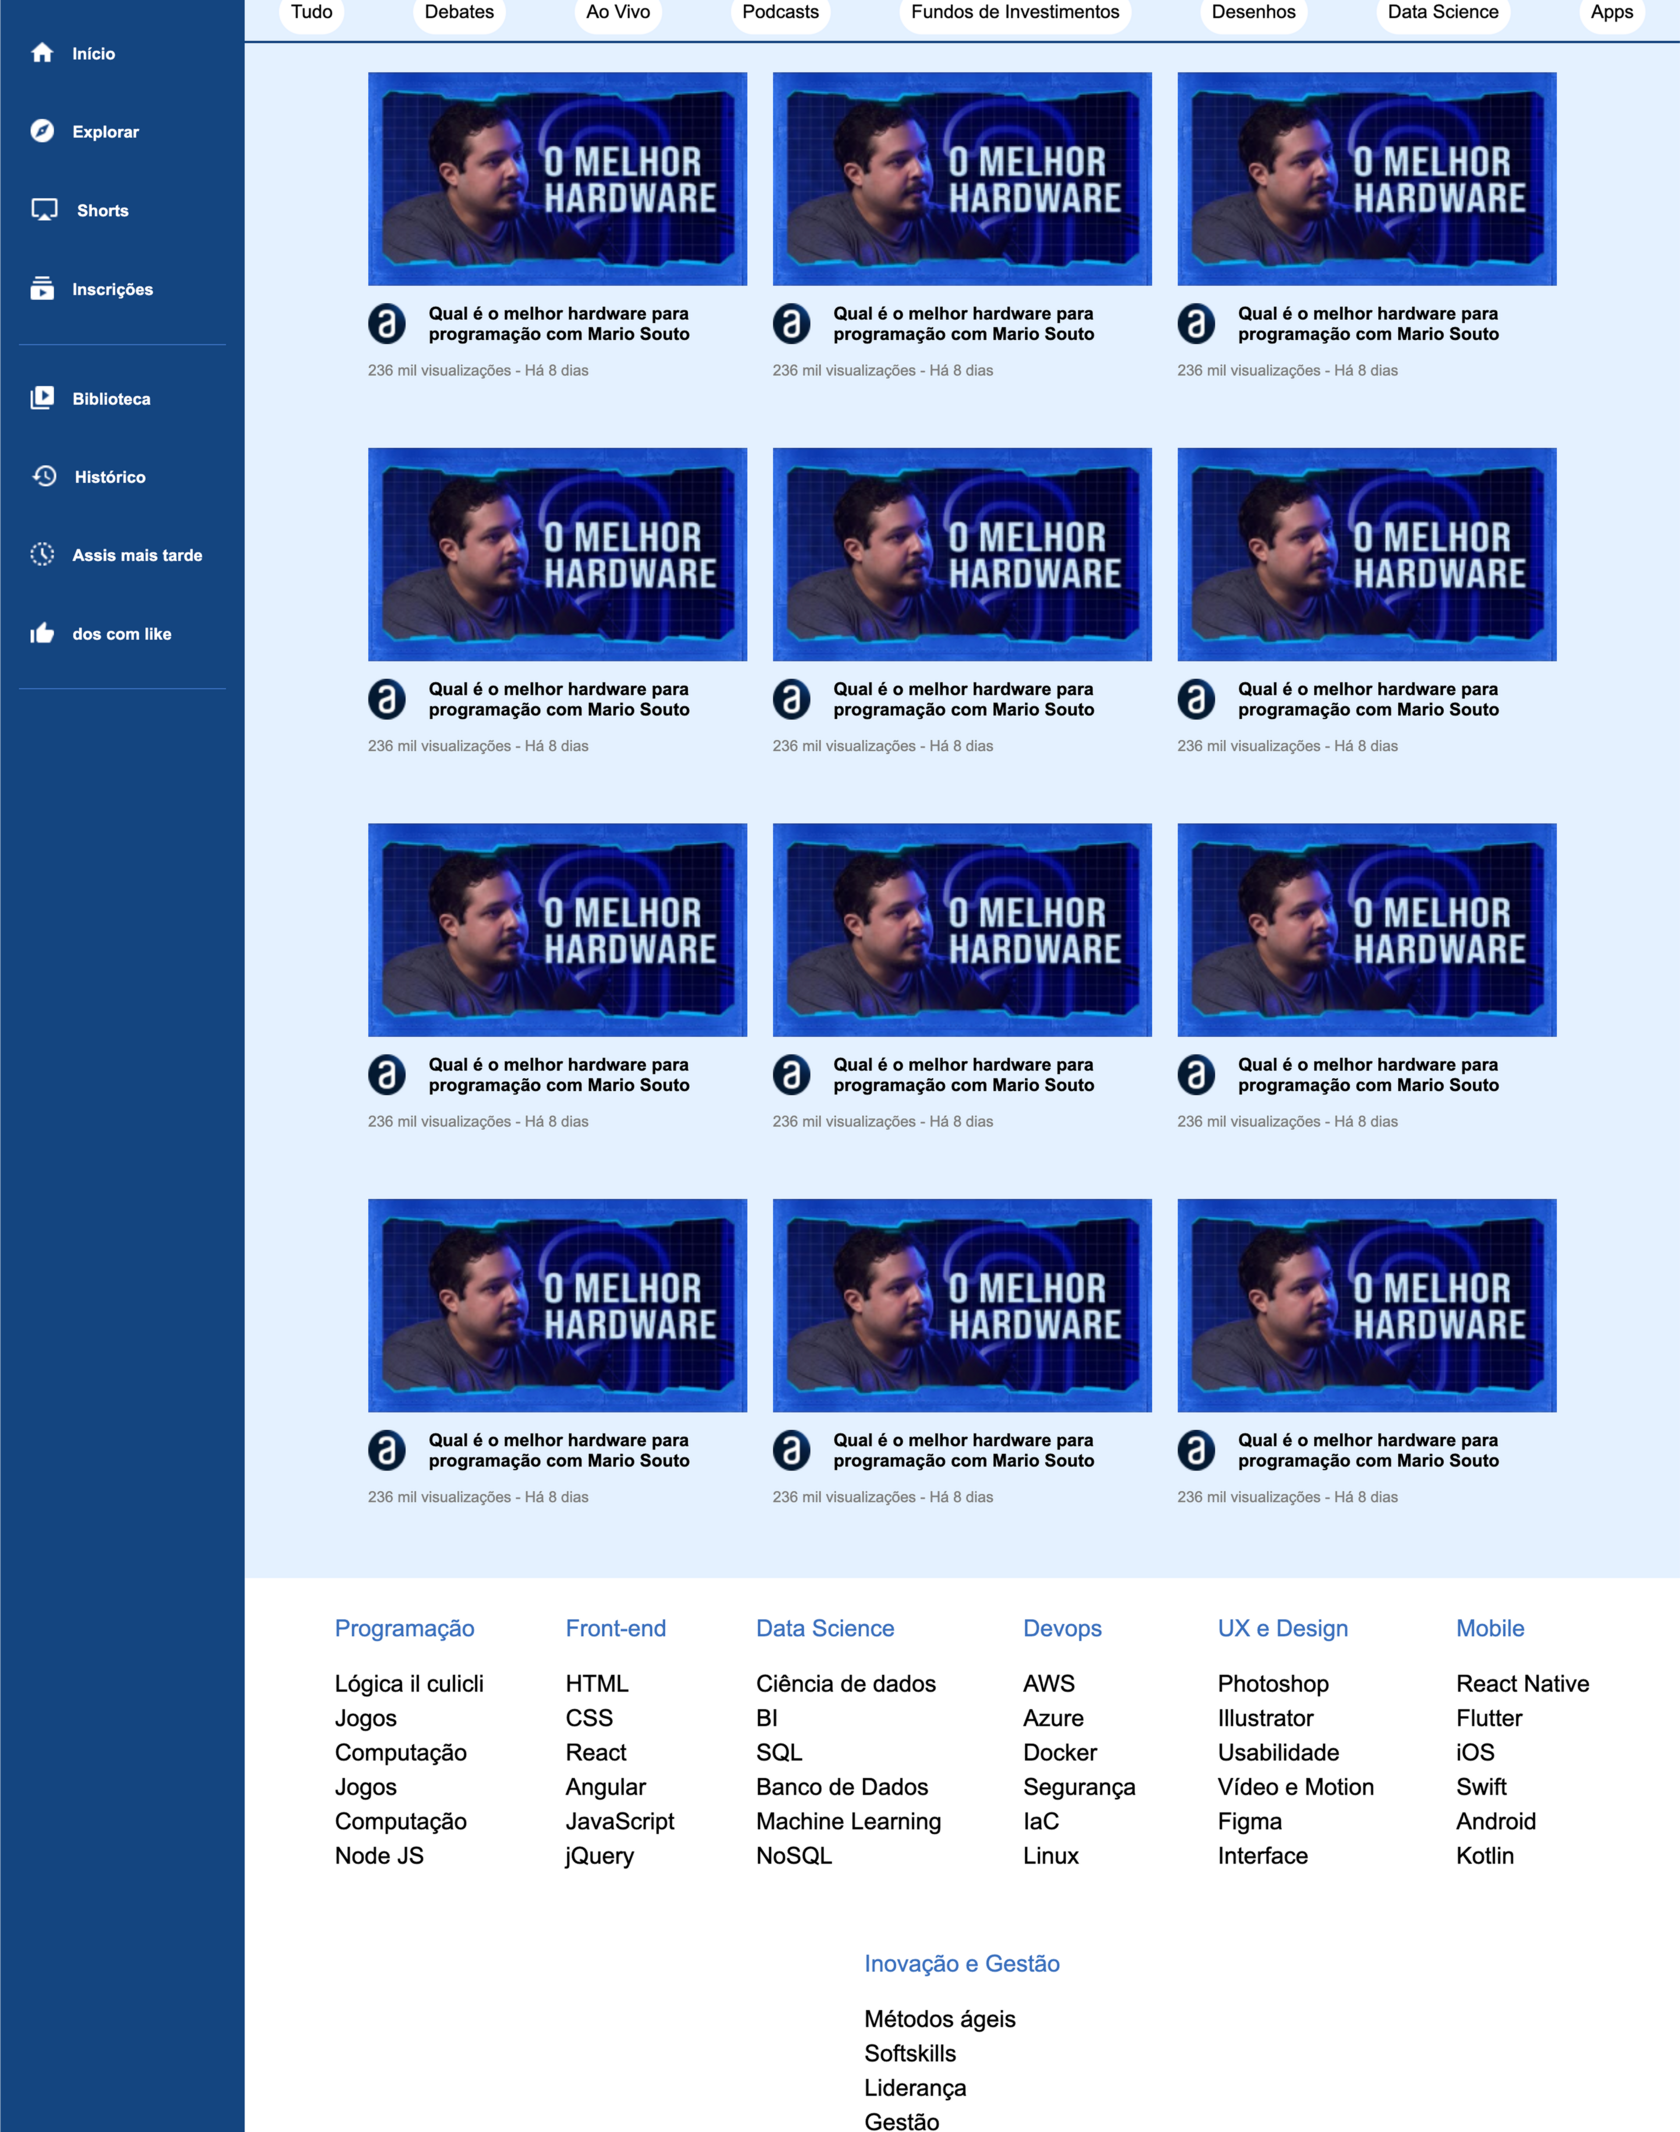The height and width of the screenshot is (2132, 1680).
Task: Click the thumbs-up liked videos icon
Action: (x=42, y=633)
